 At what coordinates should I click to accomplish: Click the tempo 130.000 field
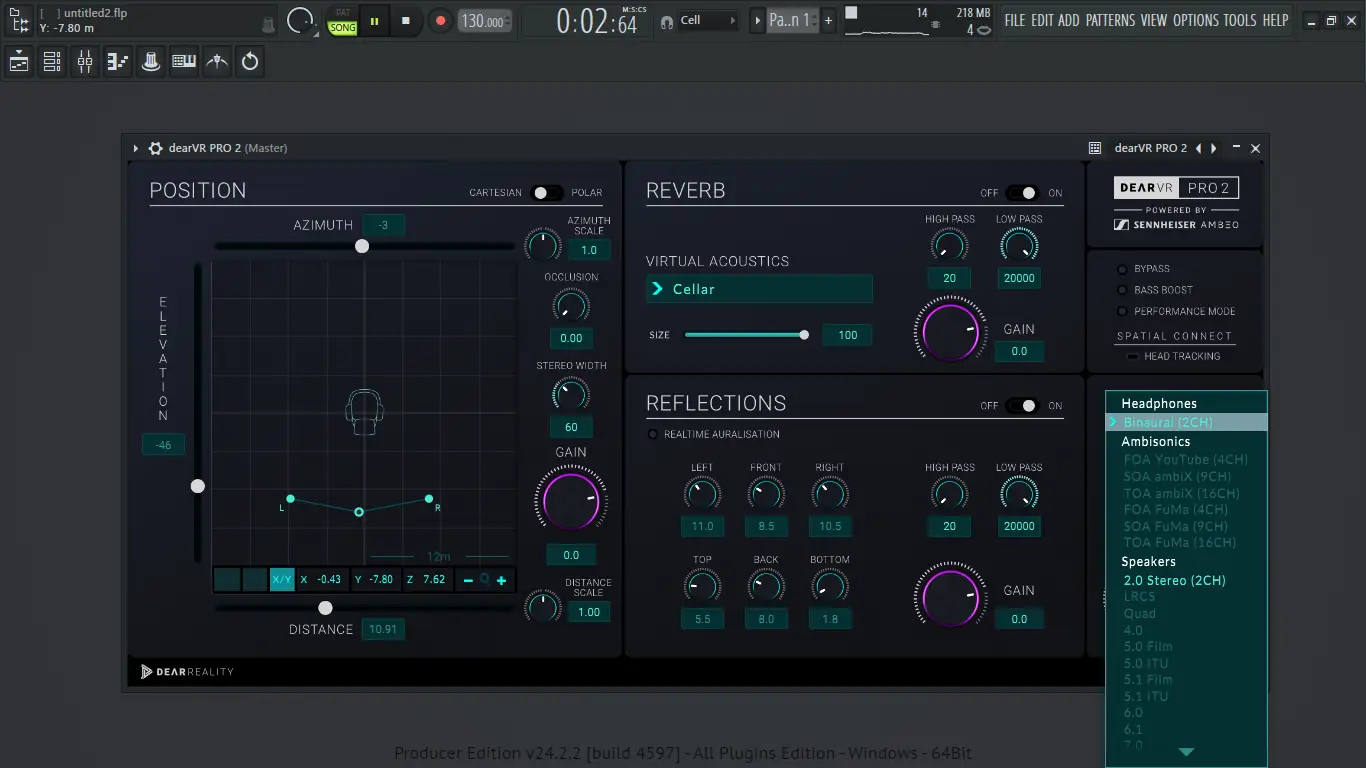coord(485,21)
